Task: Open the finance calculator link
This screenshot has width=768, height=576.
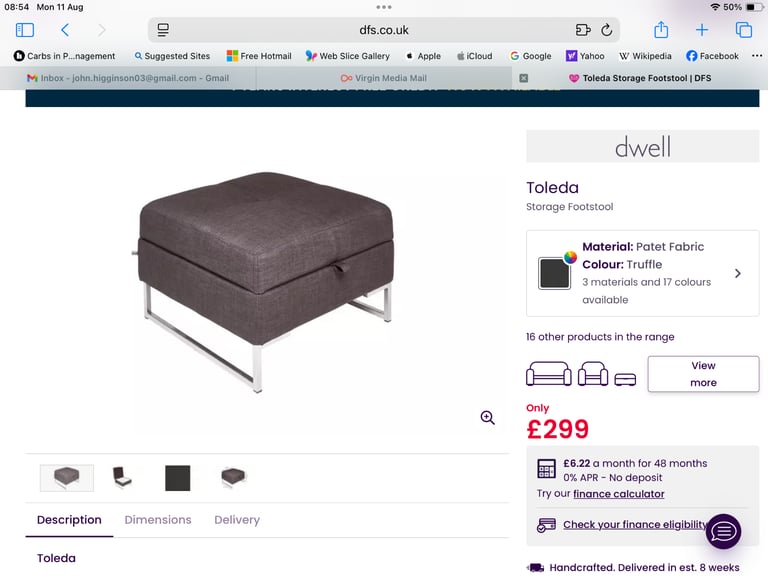Action: pos(619,494)
